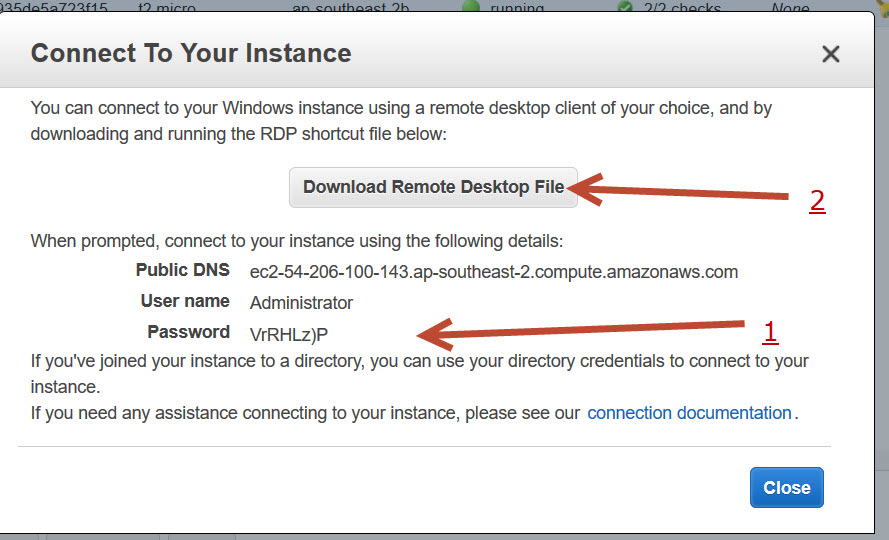Click the red annotation number 1
Screen dimensions: 889x540
click(769, 331)
